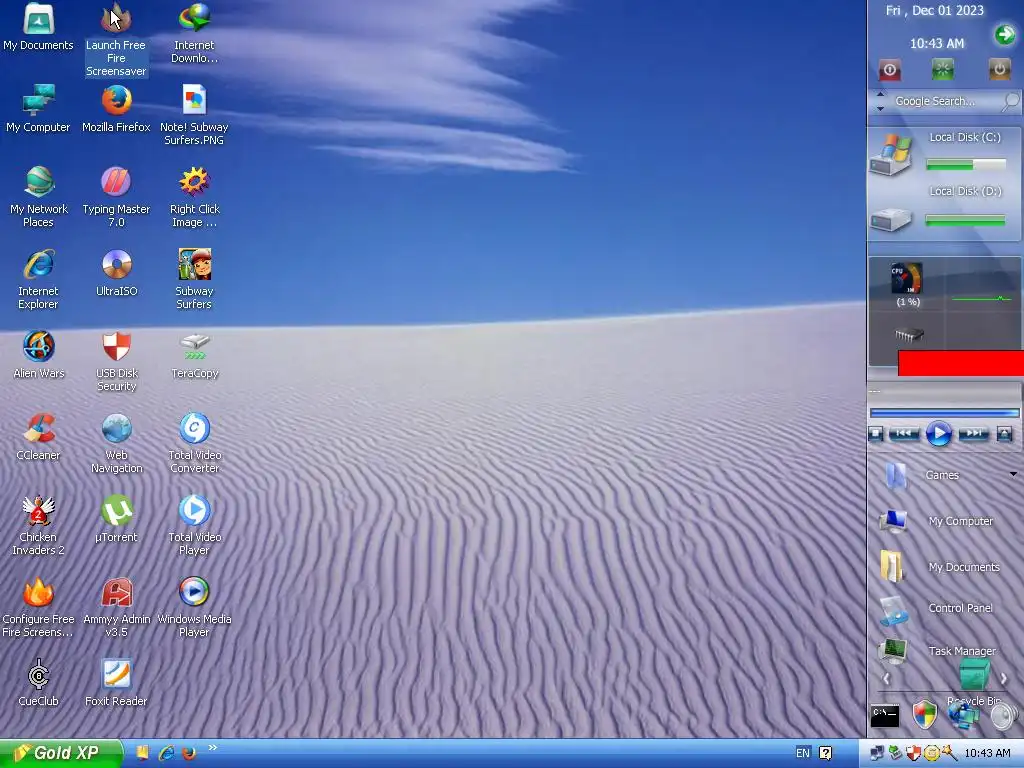This screenshot has height=768, width=1024.
Task: Launch Internet Explorer from quick launch
Action: point(167,753)
